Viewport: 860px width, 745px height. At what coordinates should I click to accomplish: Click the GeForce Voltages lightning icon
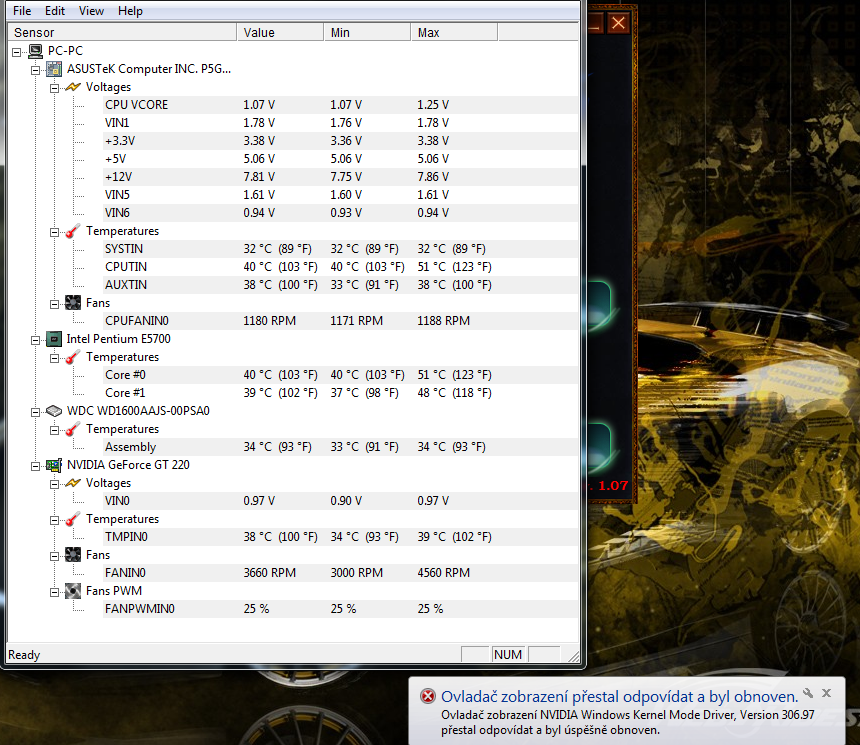73,483
